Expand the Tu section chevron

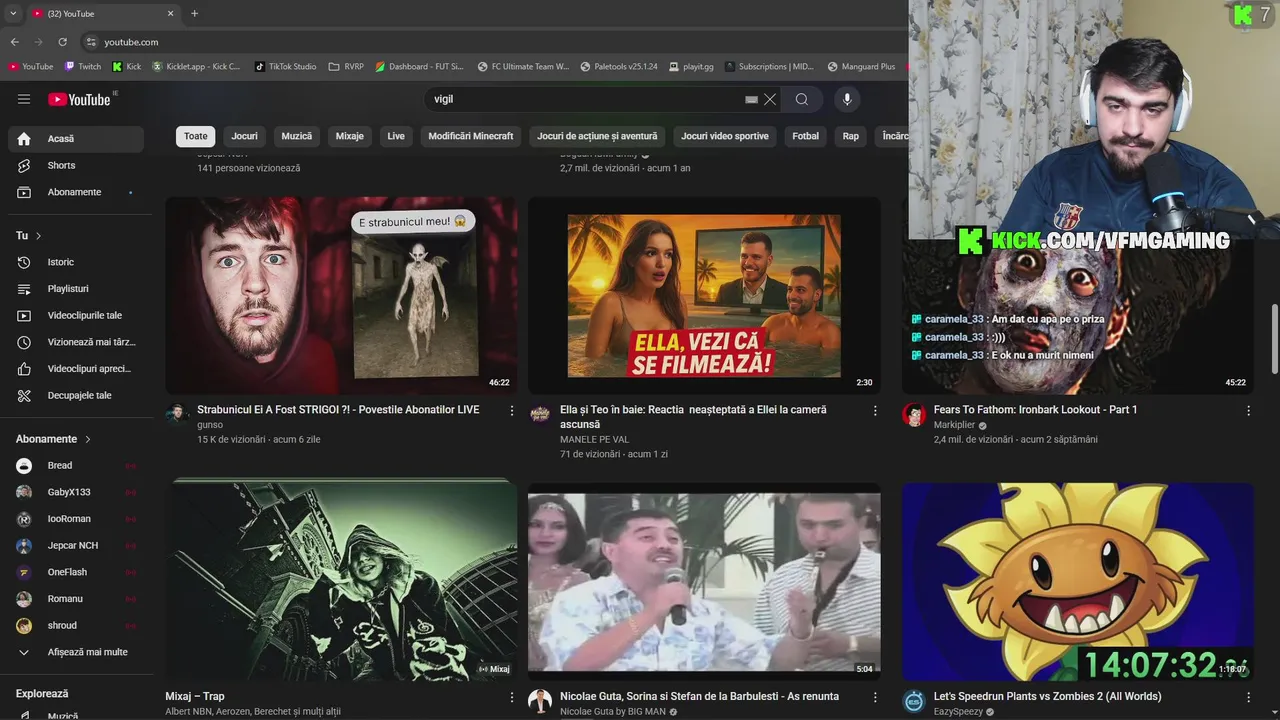pos(38,236)
